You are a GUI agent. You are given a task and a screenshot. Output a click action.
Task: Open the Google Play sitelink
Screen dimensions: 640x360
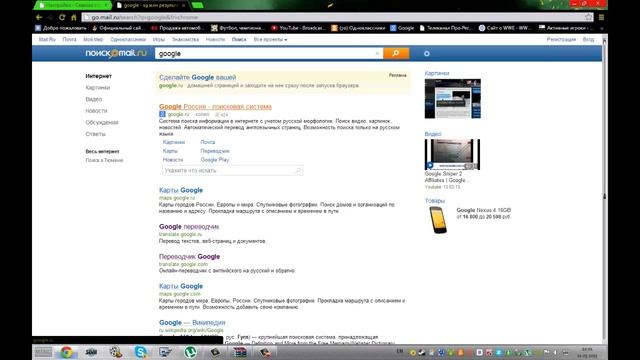(x=215, y=160)
